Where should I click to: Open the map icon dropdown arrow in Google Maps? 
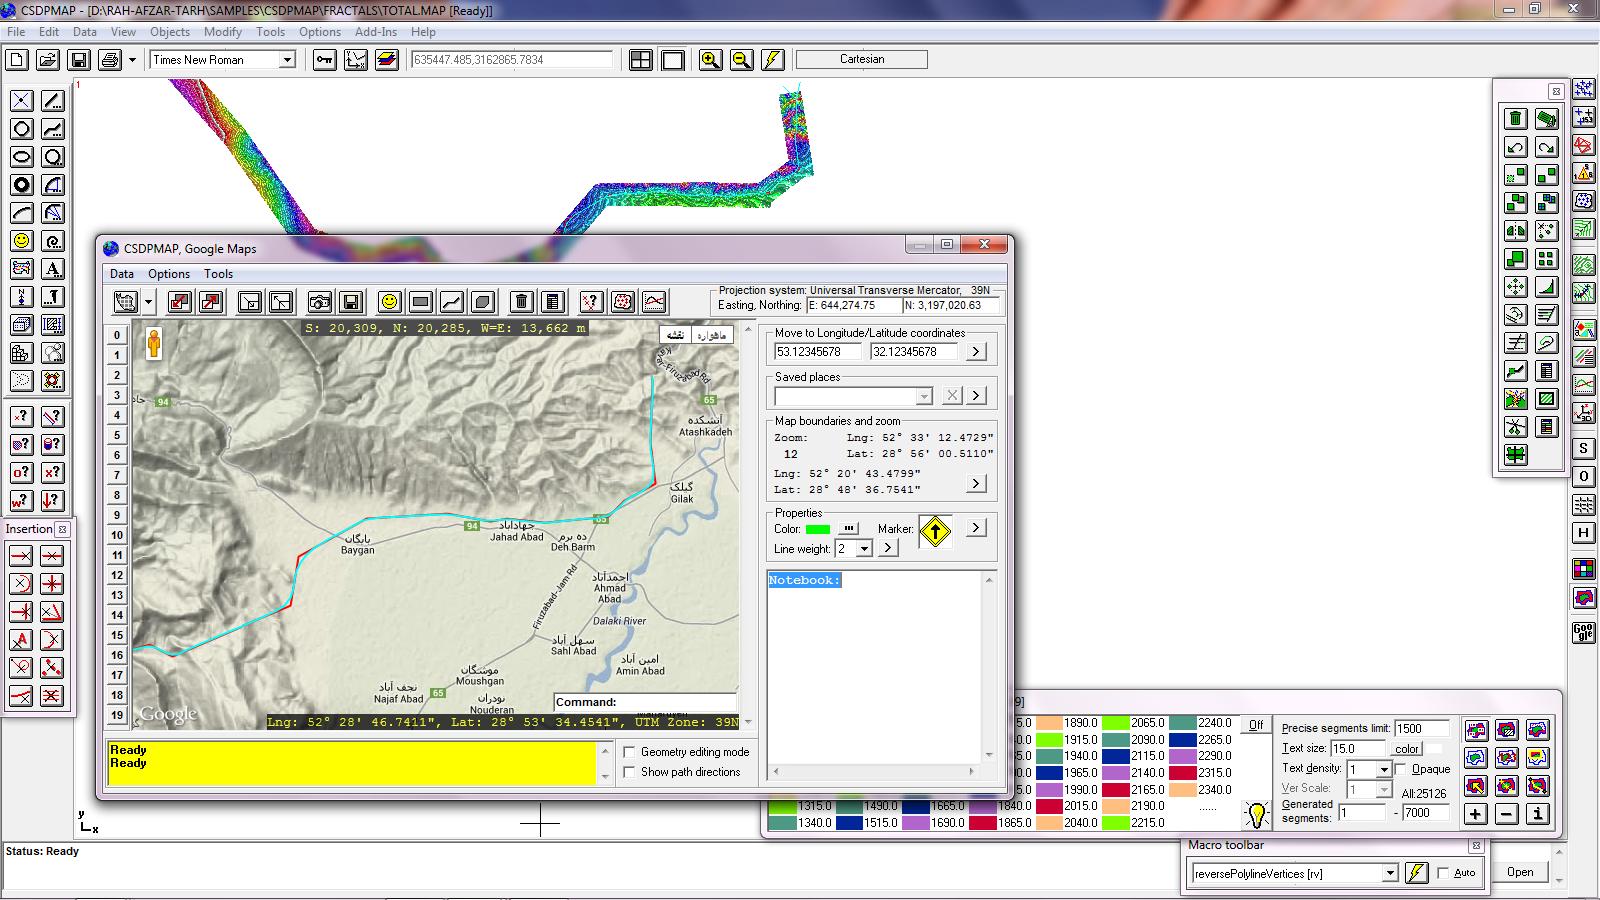click(x=149, y=302)
